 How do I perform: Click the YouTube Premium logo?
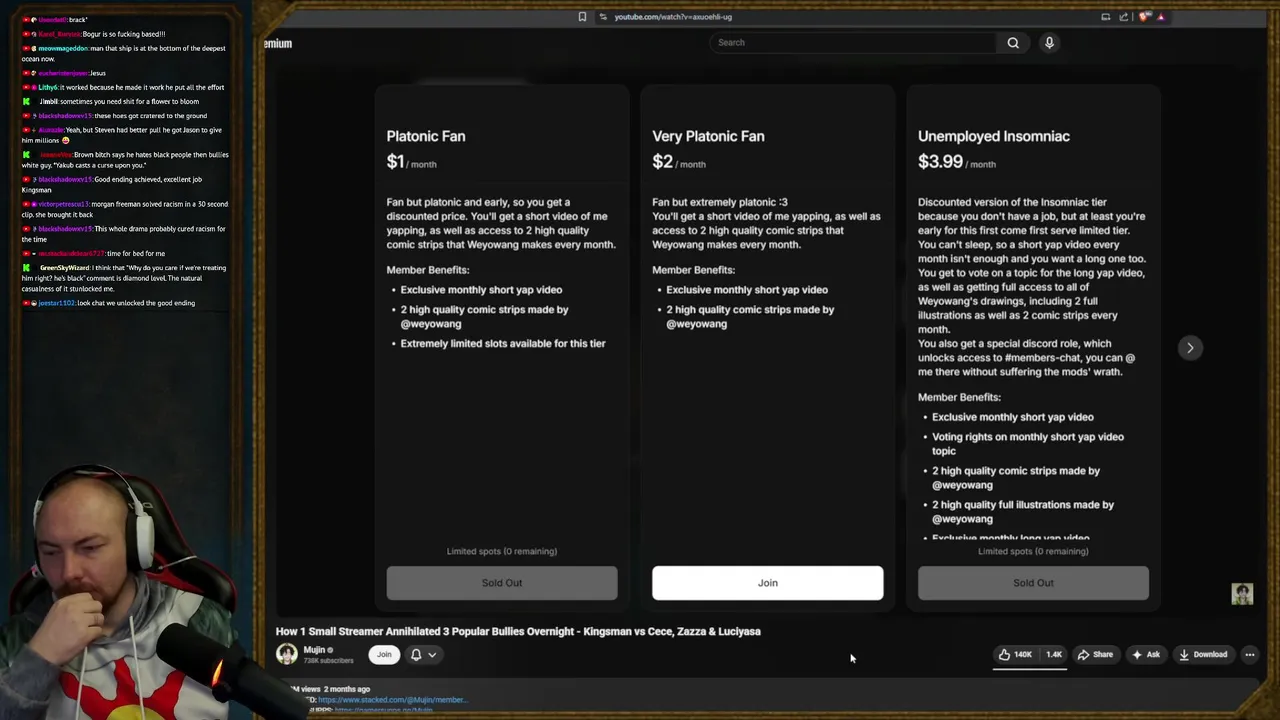point(278,43)
